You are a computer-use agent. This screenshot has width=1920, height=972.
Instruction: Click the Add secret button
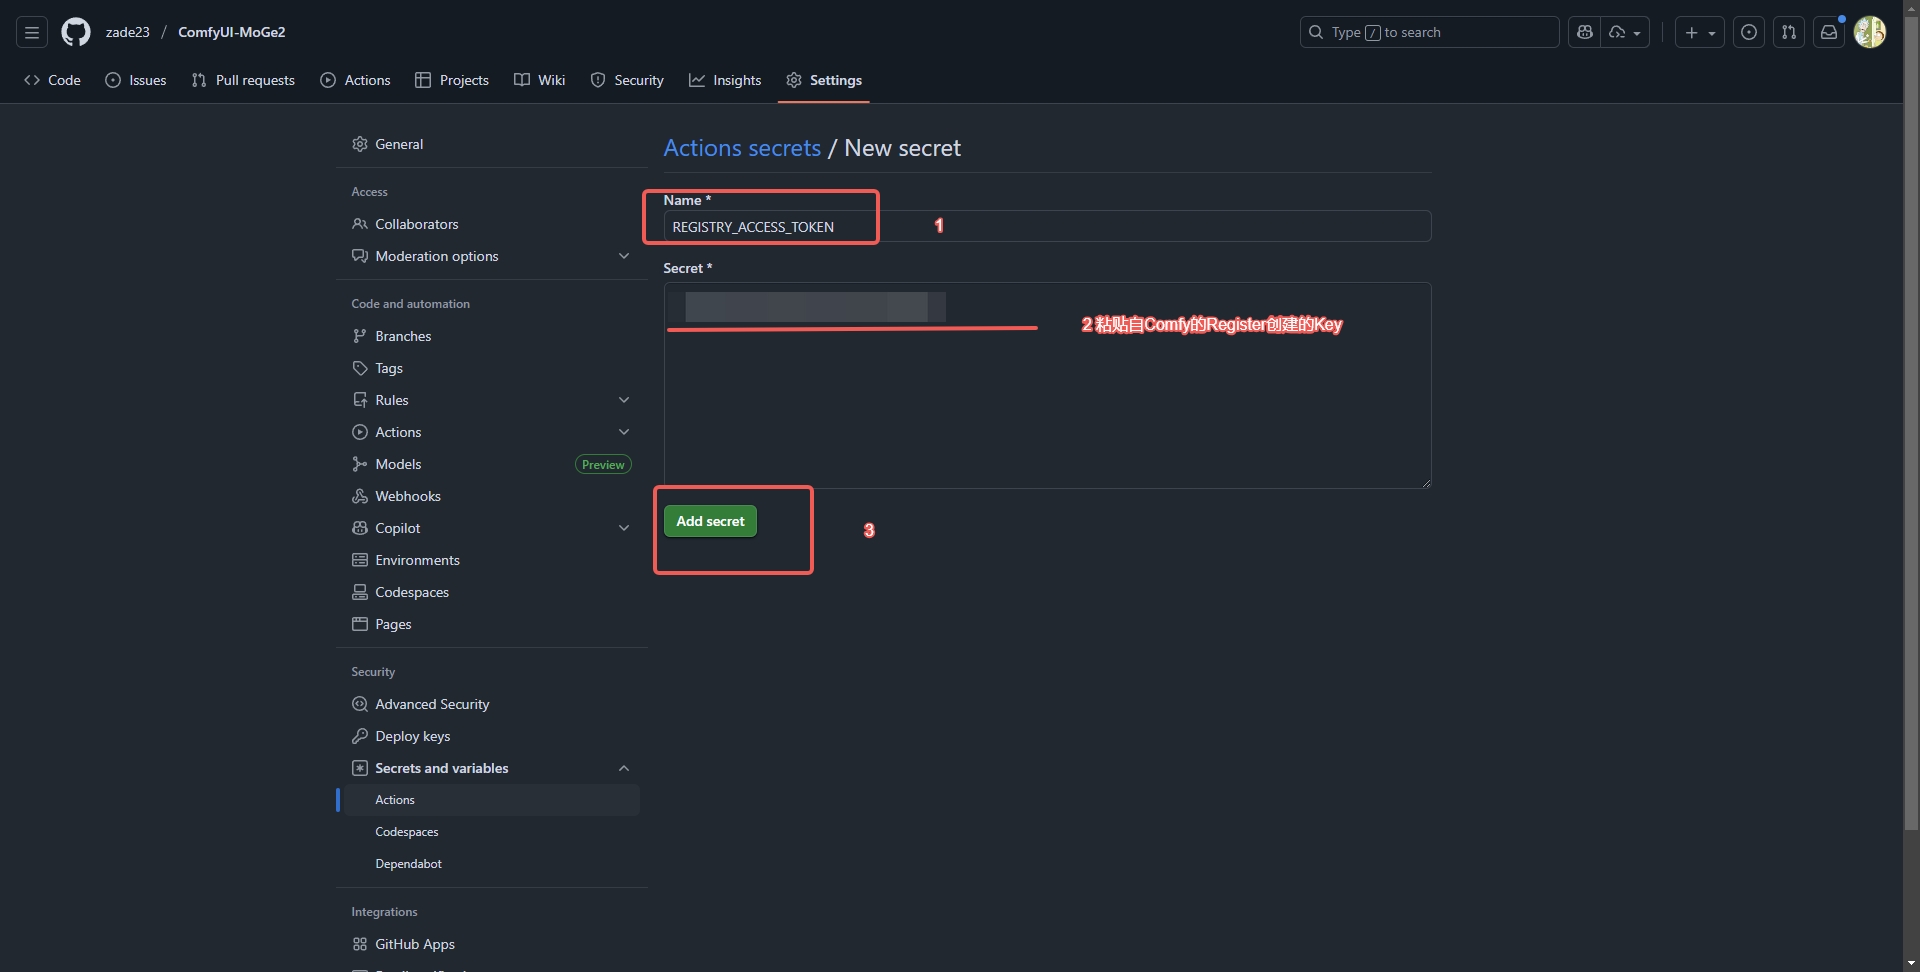point(710,521)
